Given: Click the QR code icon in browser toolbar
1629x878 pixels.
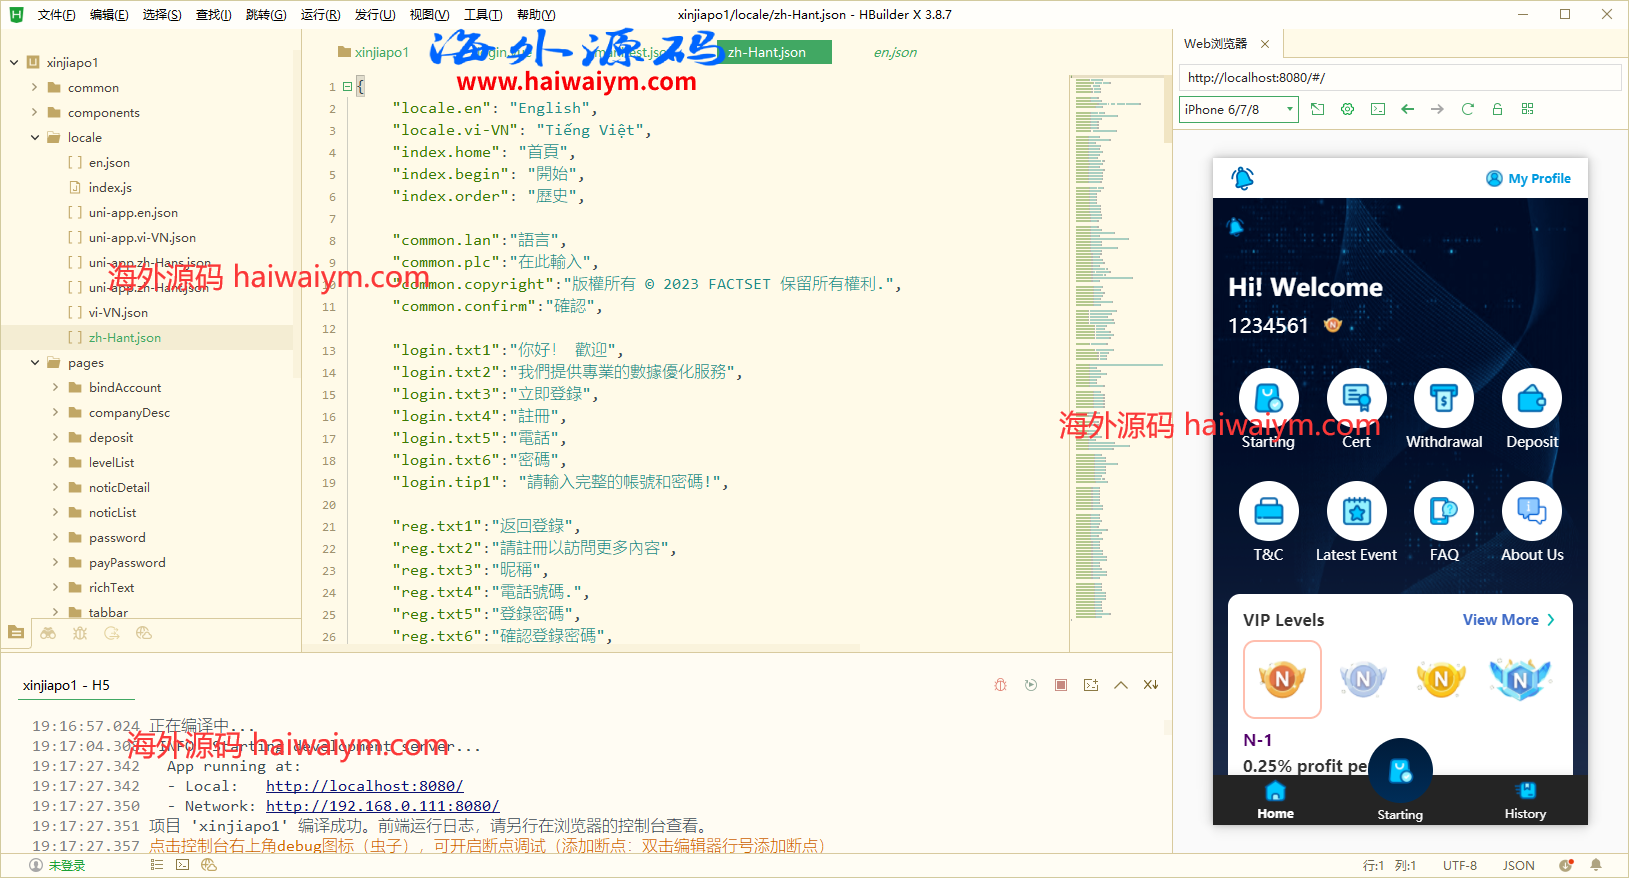Looking at the screenshot, I should coord(1527,109).
